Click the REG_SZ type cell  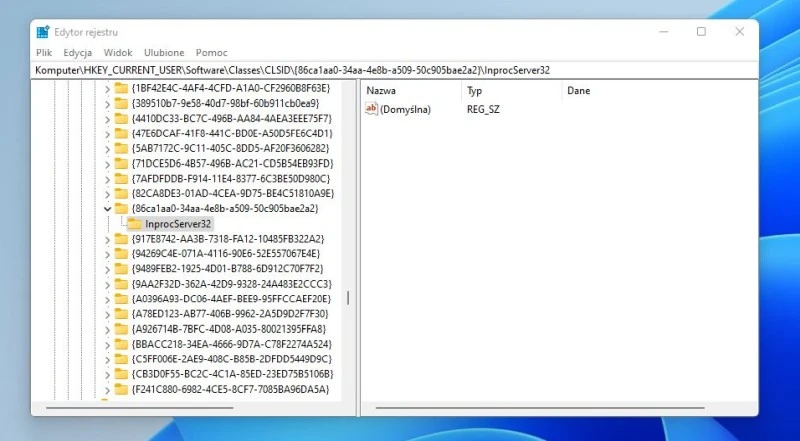[x=483, y=109]
